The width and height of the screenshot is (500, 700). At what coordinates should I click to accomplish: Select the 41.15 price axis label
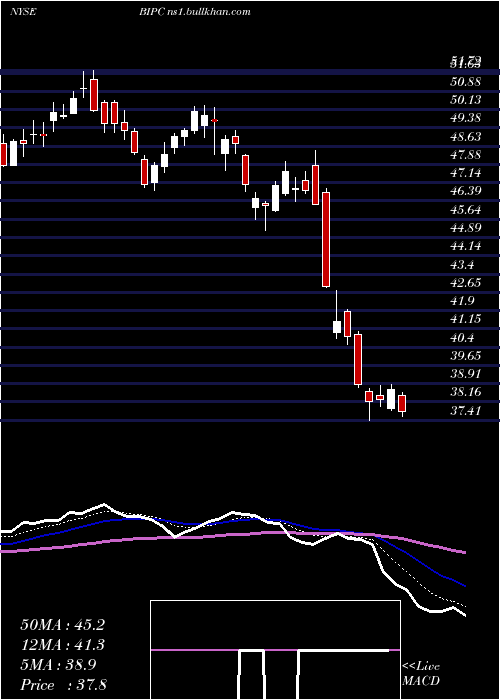466,319
